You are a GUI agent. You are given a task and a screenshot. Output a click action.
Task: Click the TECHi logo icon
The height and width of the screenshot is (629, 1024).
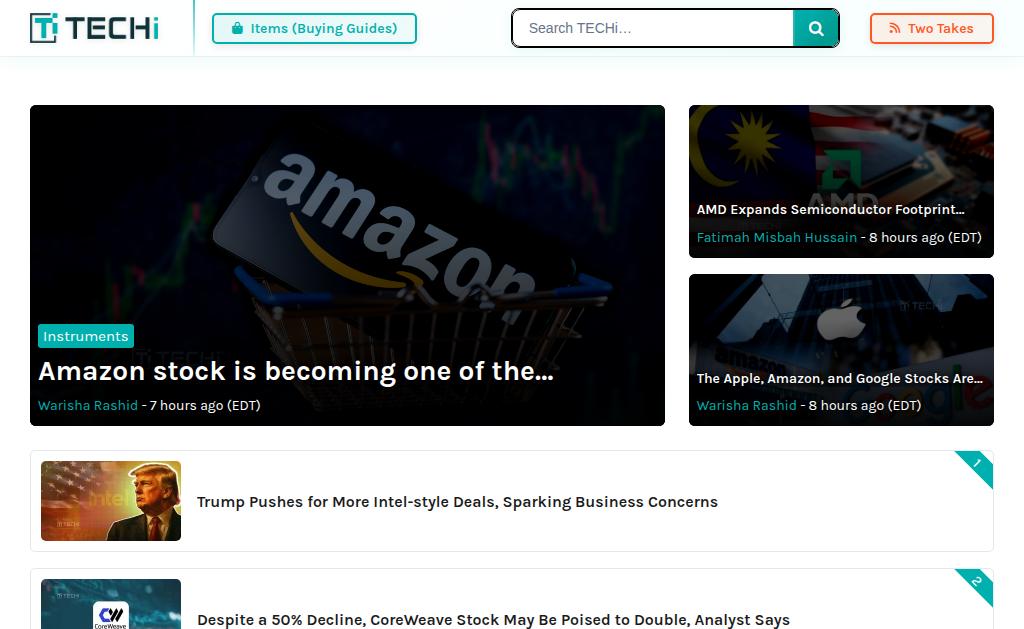coord(44,28)
